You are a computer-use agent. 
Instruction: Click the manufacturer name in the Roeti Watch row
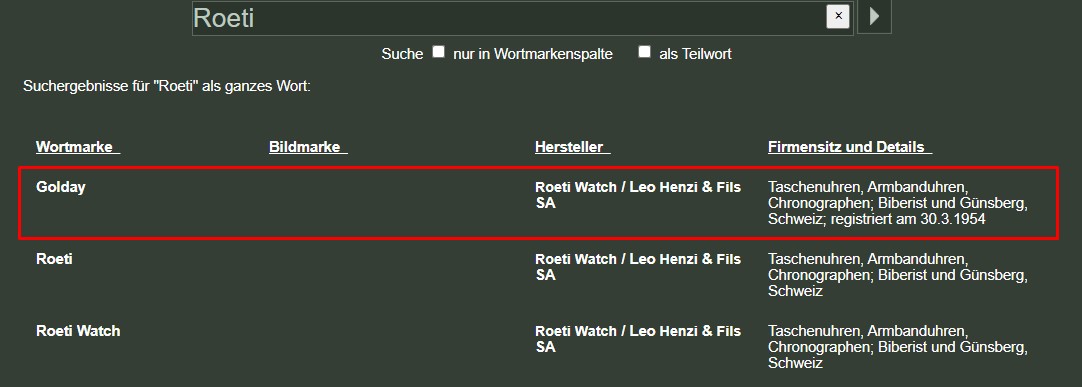coord(638,339)
